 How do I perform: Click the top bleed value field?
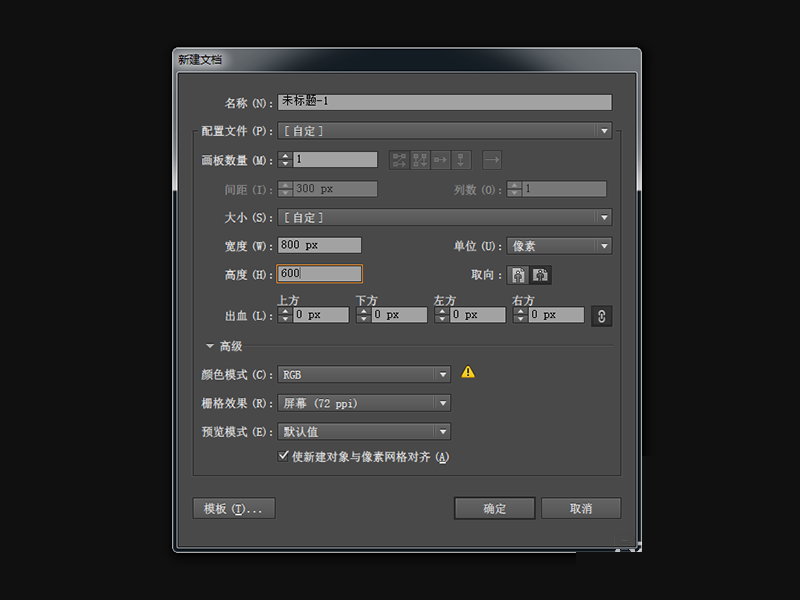point(321,315)
